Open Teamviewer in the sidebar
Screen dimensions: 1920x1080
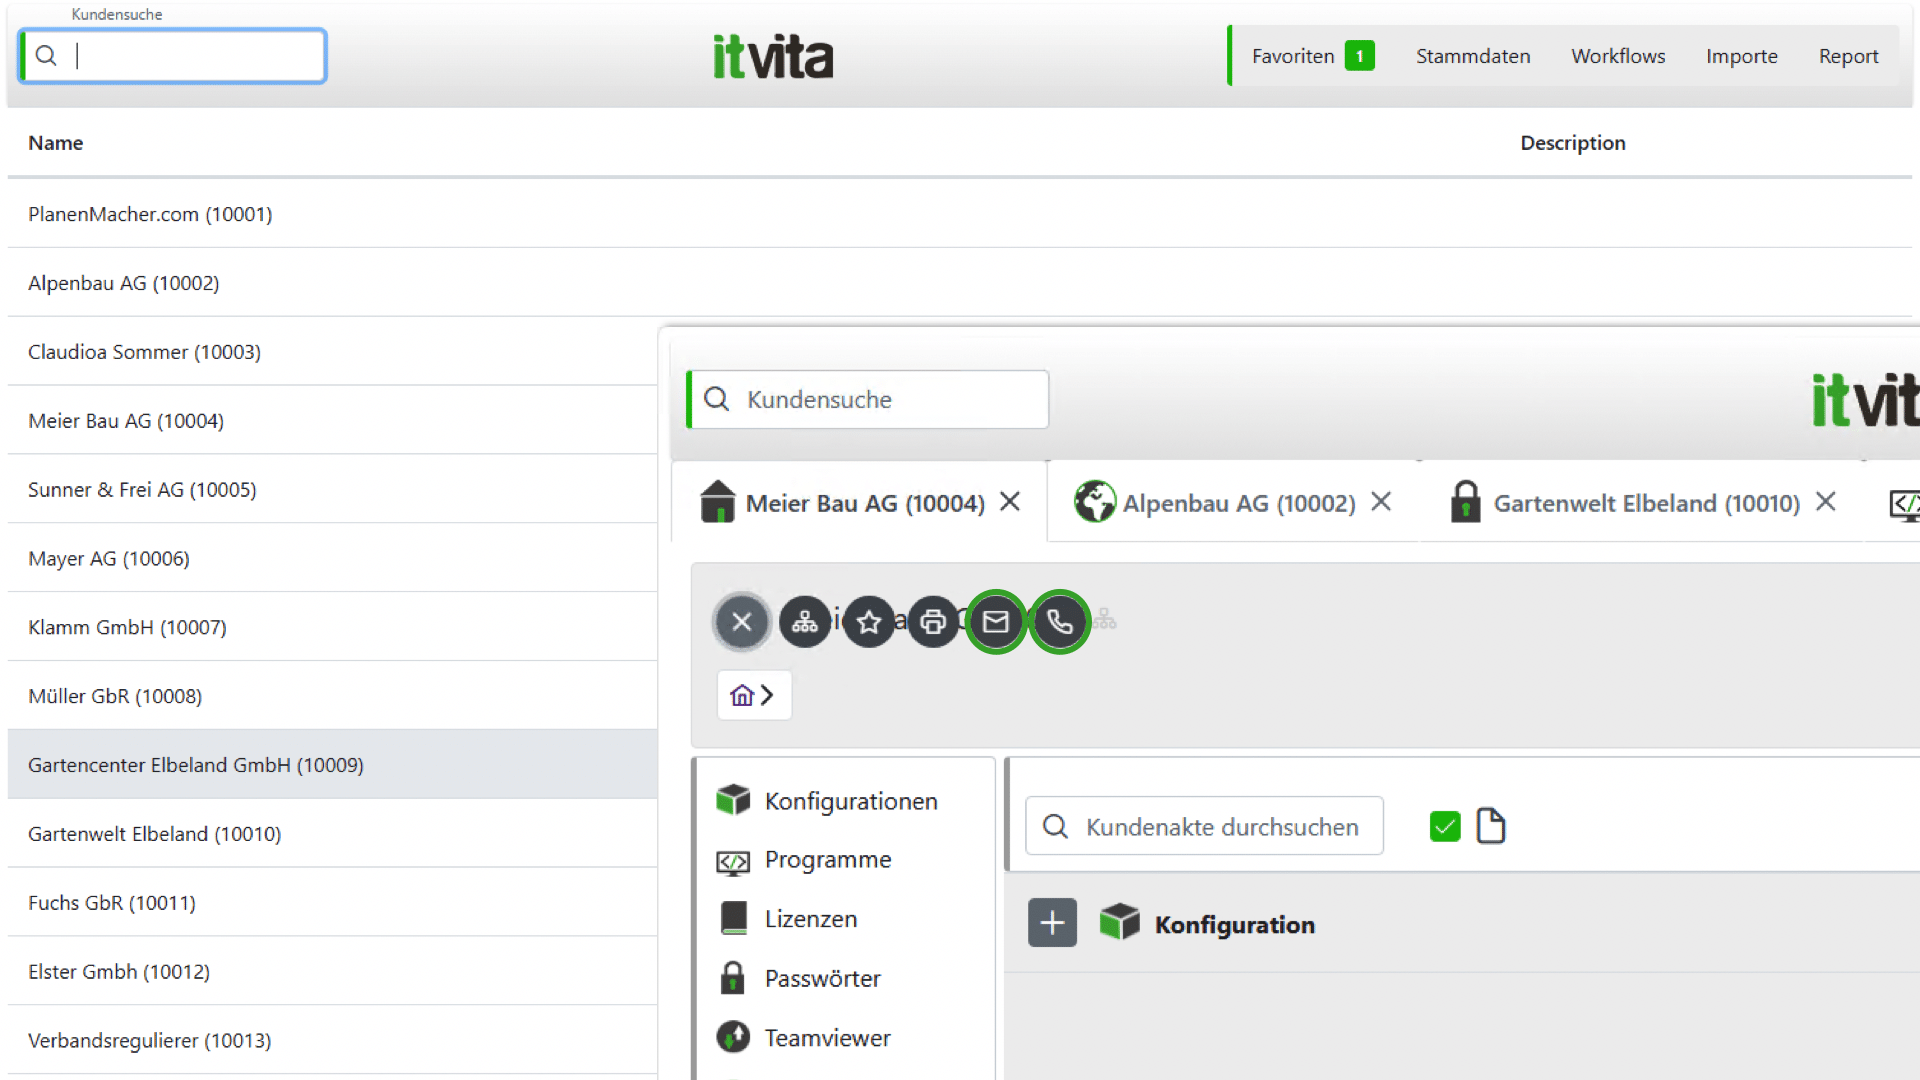point(827,1038)
